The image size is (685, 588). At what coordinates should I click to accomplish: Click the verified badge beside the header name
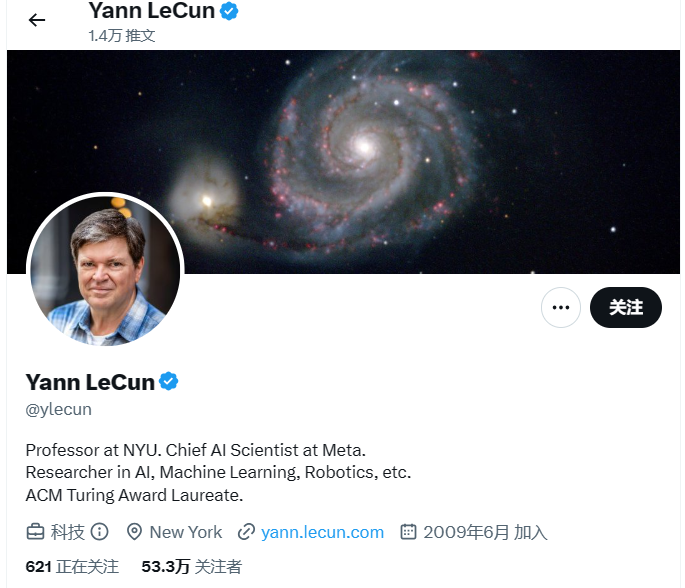coord(229,11)
